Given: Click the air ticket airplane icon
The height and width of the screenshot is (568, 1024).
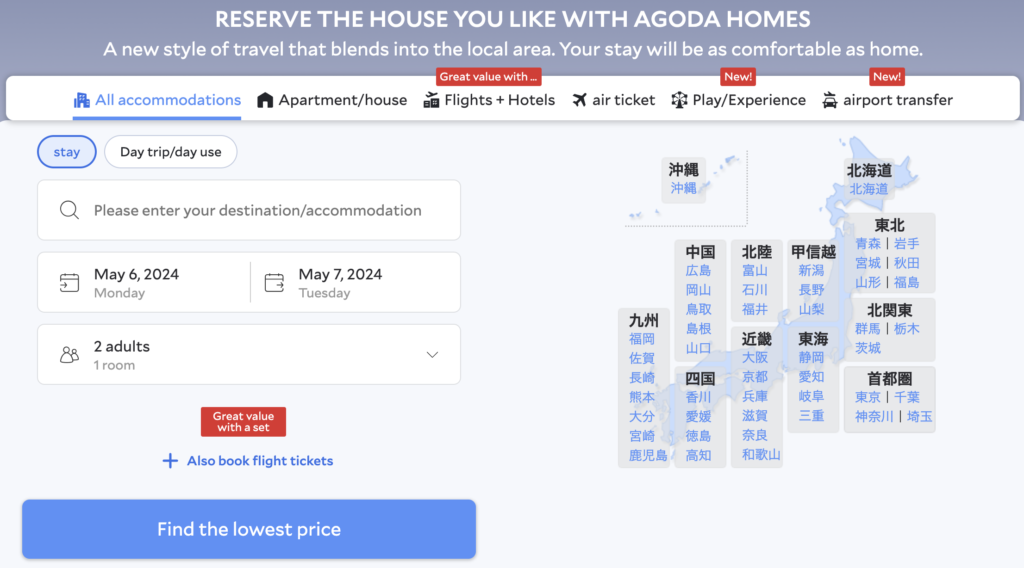Looking at the screenshot, I should tap(580, 100).
